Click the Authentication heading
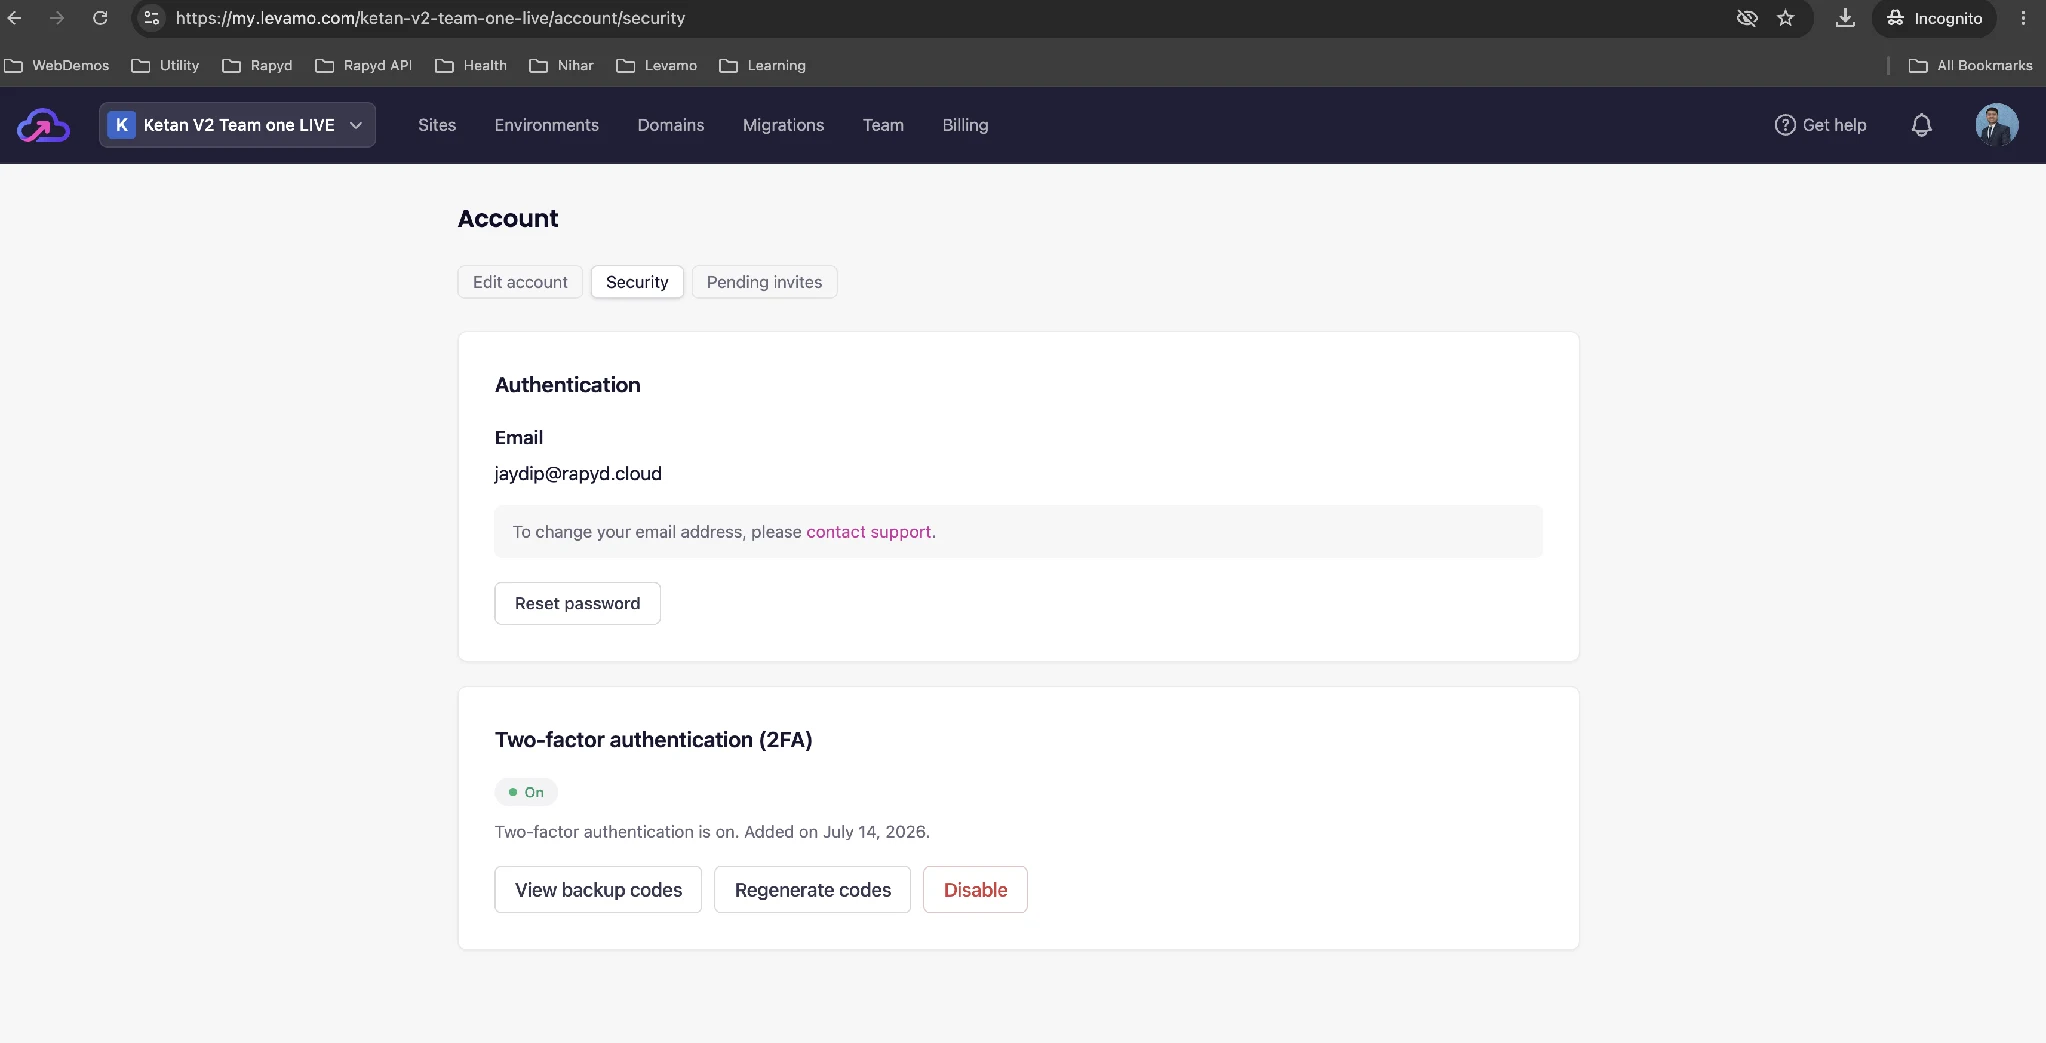 [567, 385]
